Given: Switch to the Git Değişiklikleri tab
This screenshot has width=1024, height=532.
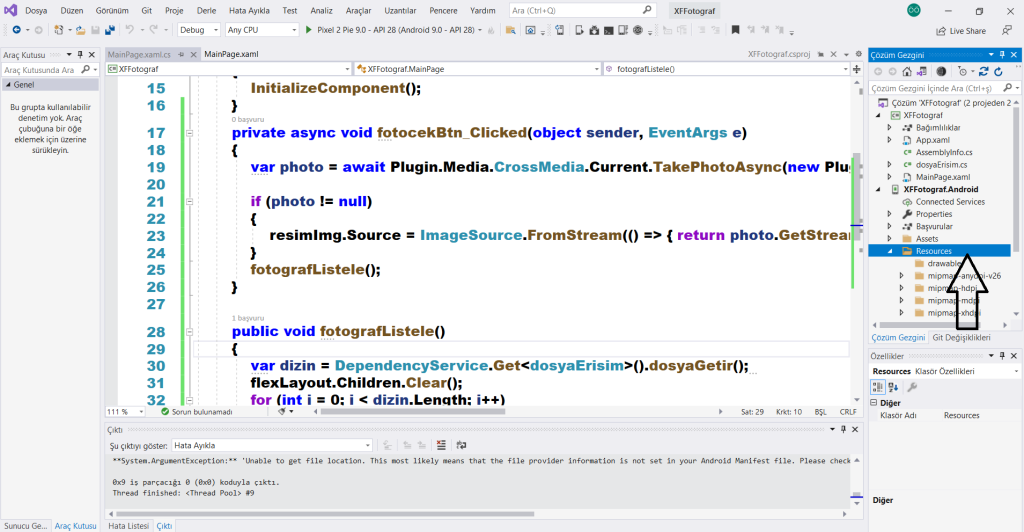Looking at the screenshot, I should (961, 338).
